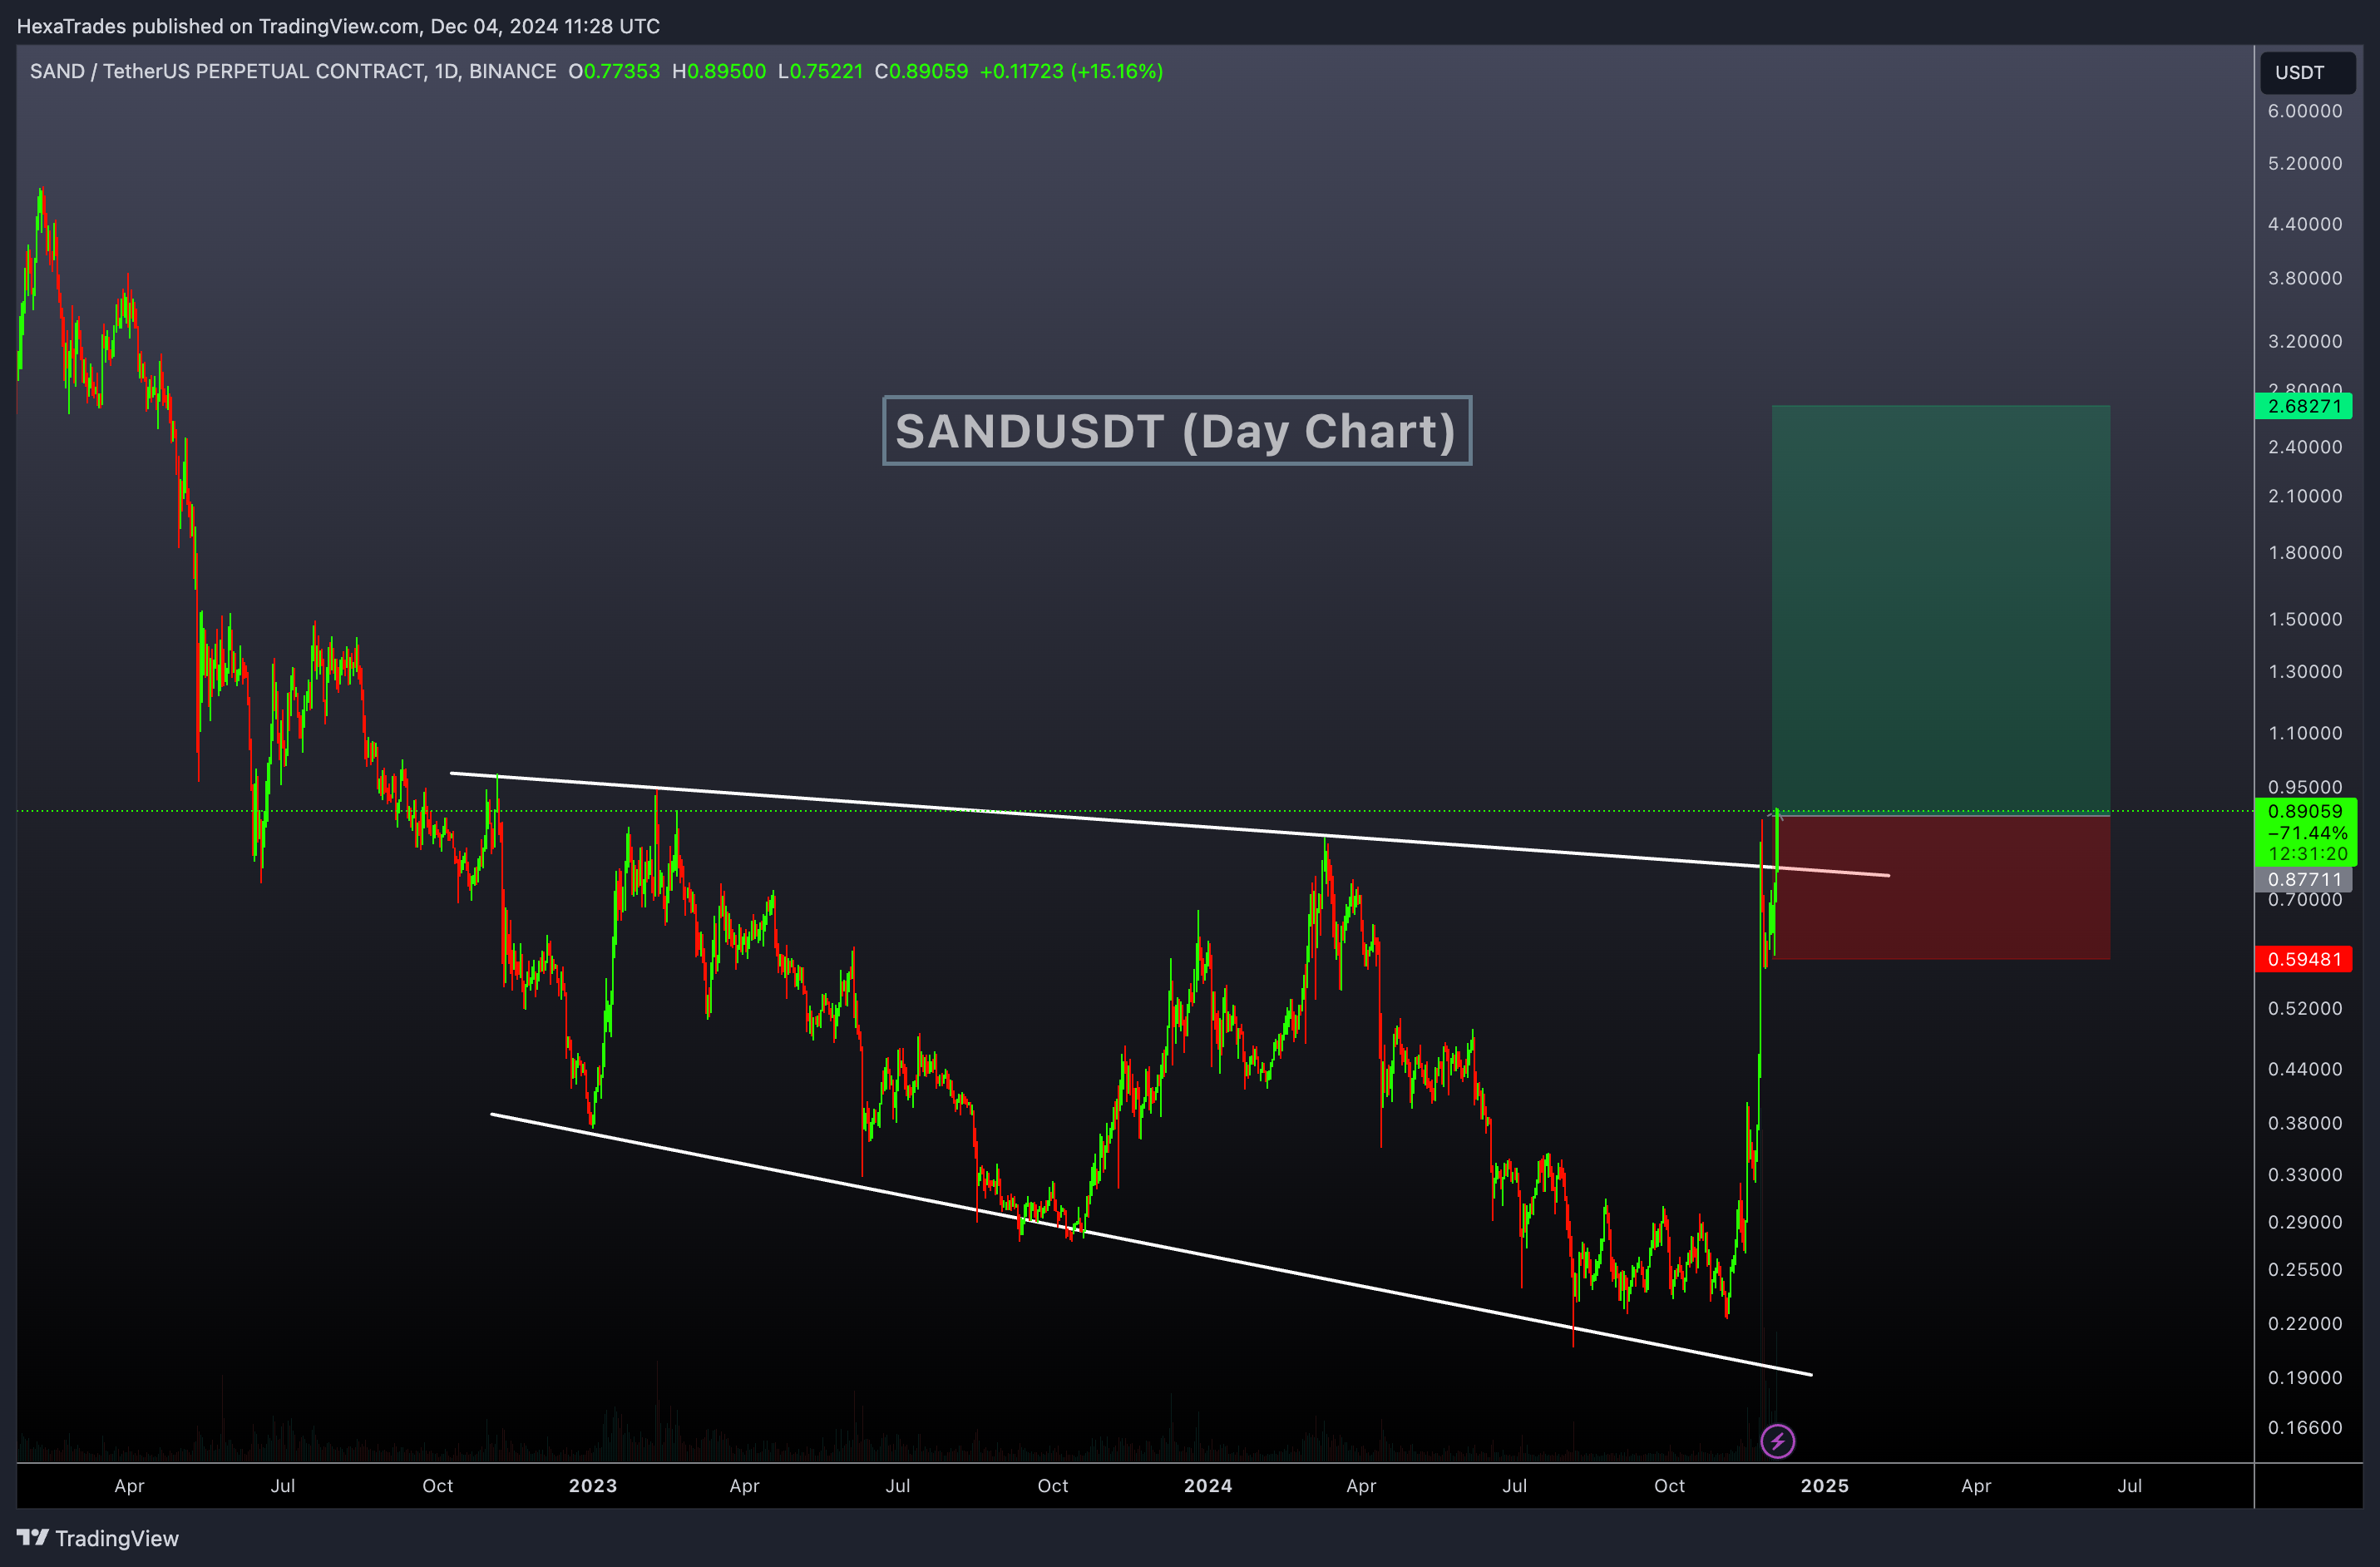Click the 3.20000 price axis label
The image size is (2380, 1567).
(2304, 341)
